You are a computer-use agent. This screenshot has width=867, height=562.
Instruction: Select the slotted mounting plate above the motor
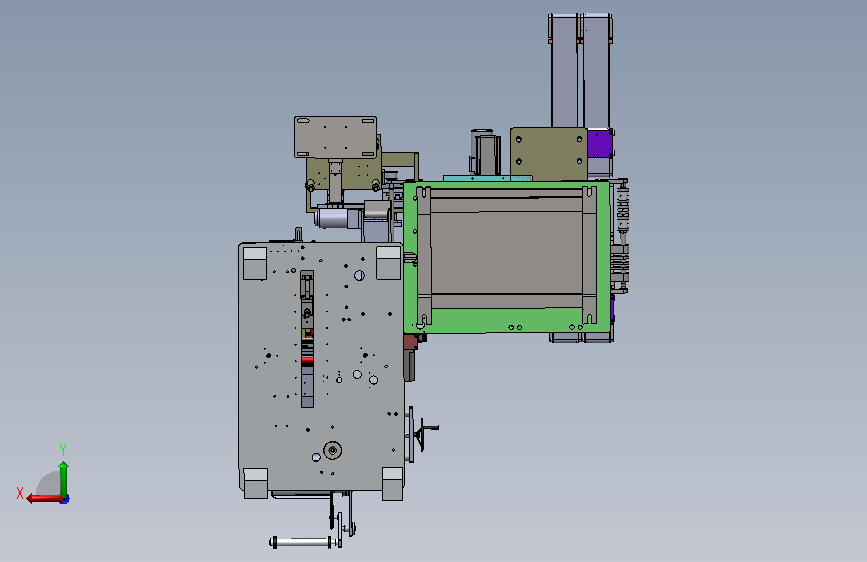[x=336, y=137]
